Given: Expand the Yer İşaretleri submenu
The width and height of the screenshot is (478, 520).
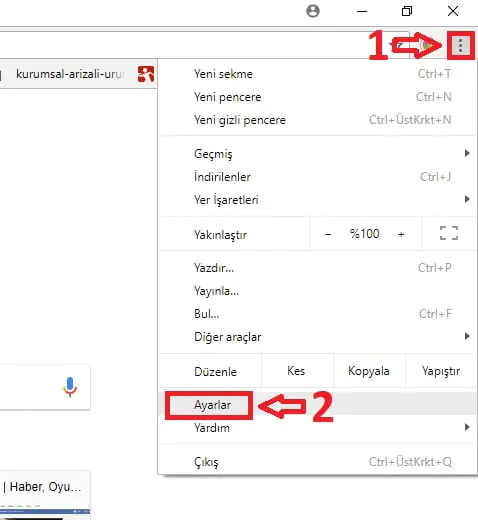Looking at the screenshot, I should (x=318, y=200).
